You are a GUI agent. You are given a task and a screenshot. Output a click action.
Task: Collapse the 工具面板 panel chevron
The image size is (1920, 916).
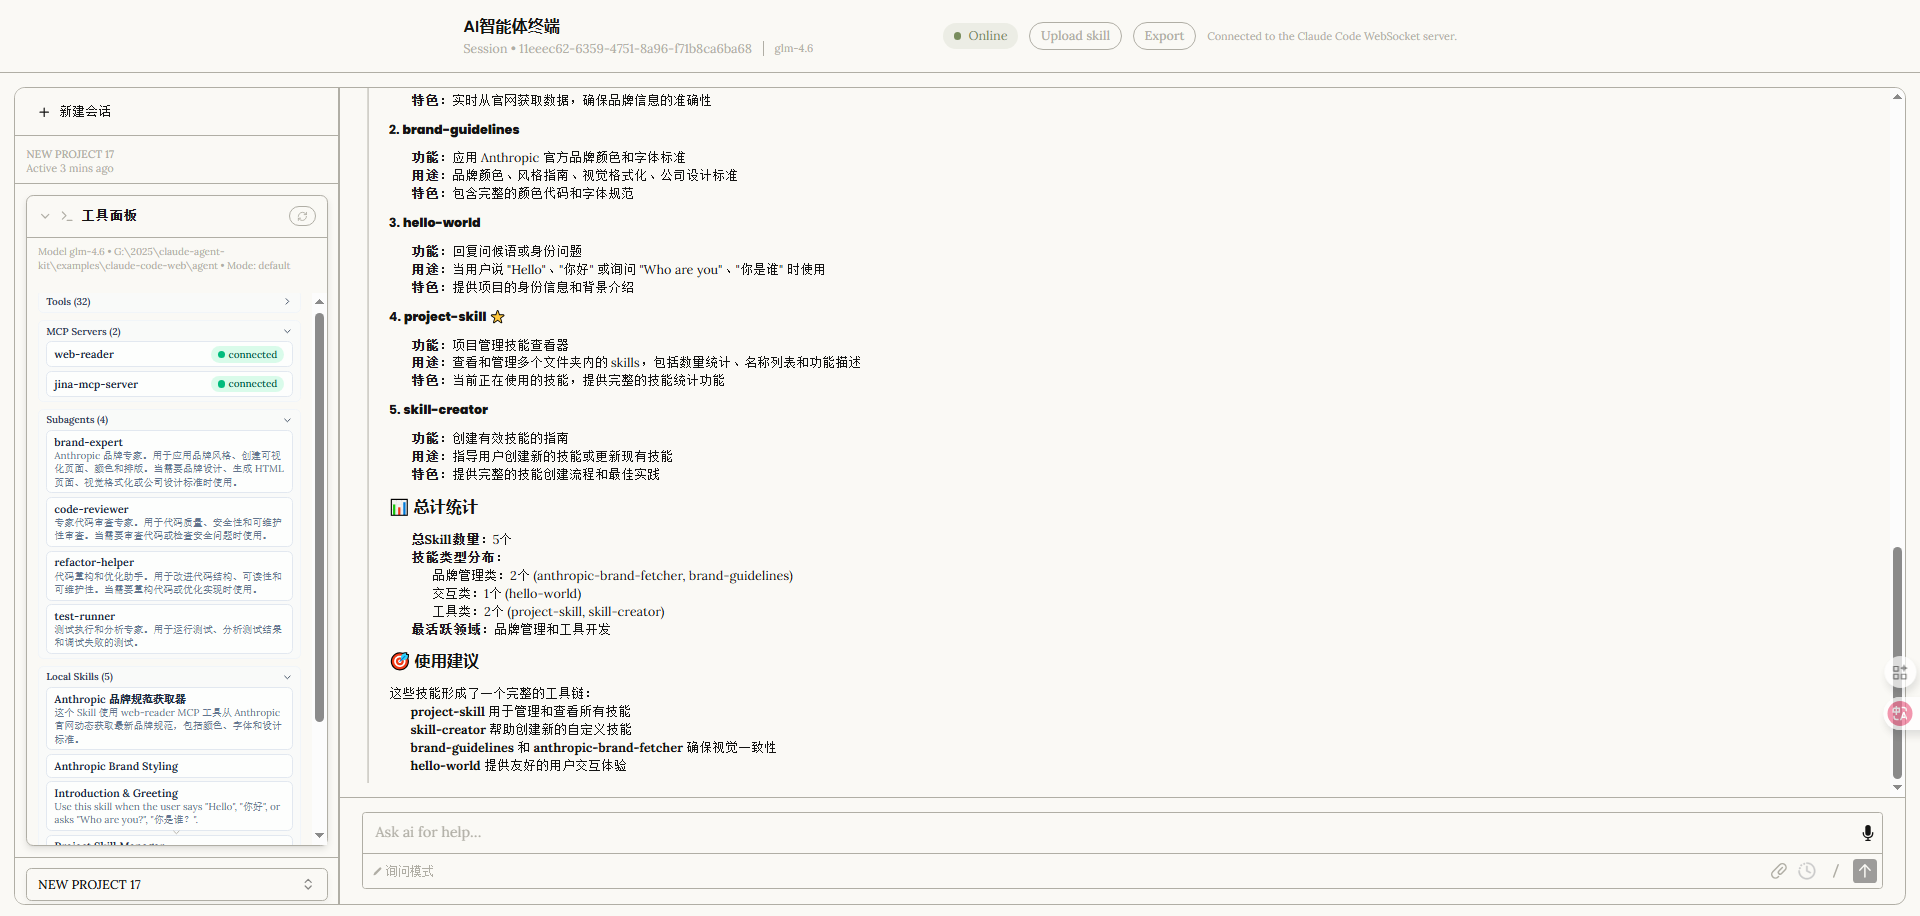pyautogui.click(x=45, y=216)
